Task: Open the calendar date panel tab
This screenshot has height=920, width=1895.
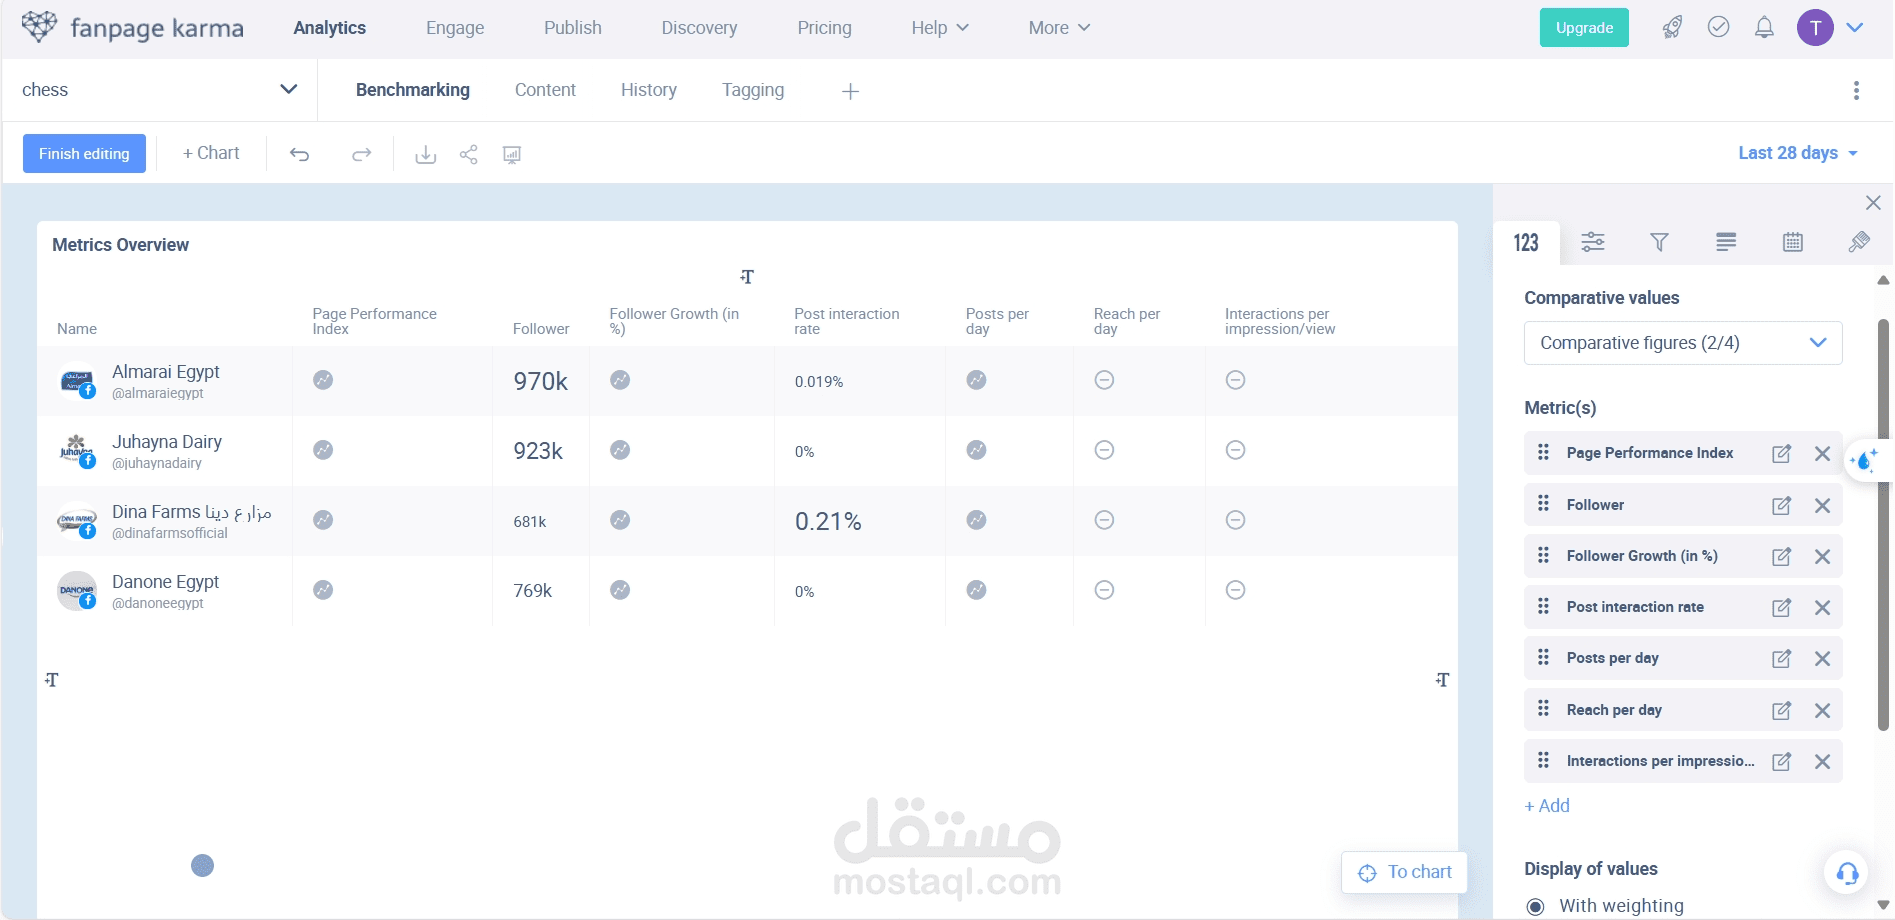Action: point(1793,242)
